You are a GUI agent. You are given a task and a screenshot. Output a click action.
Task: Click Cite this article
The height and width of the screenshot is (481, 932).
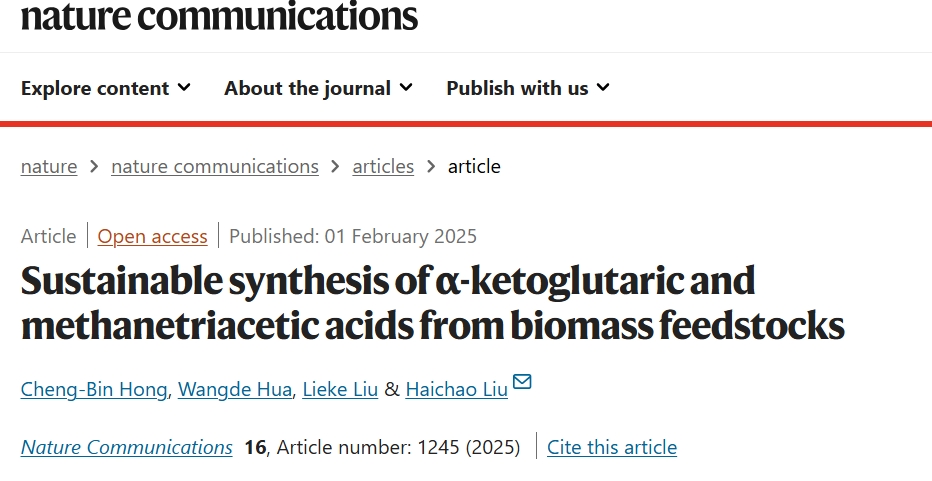tap(612, 447)
